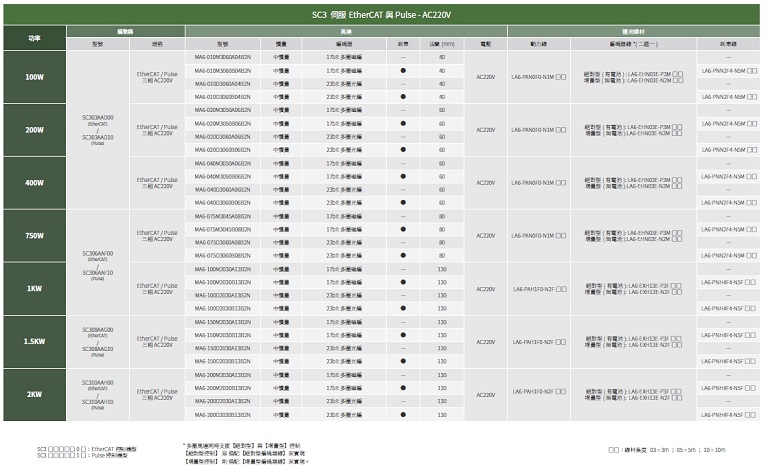The height and width of the screenshot is (465, 768).
Task: Click the 2KW power row header
Action: 34,395
